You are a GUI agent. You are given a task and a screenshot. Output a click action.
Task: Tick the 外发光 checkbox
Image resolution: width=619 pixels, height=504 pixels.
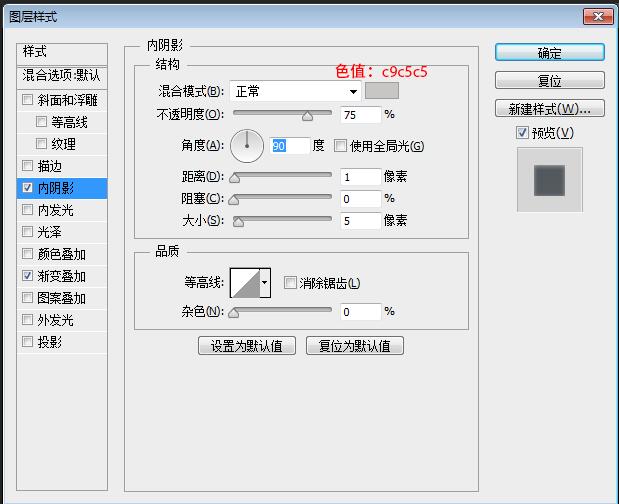[27, 319]
